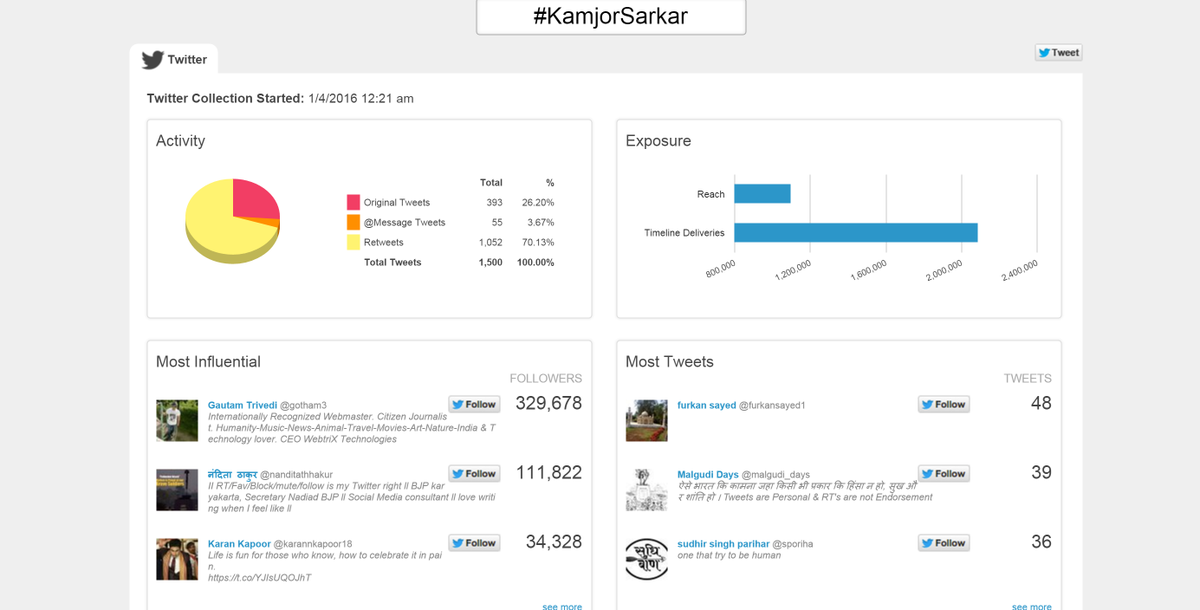Click the Twitter bird icon in tab

point(152,60)
